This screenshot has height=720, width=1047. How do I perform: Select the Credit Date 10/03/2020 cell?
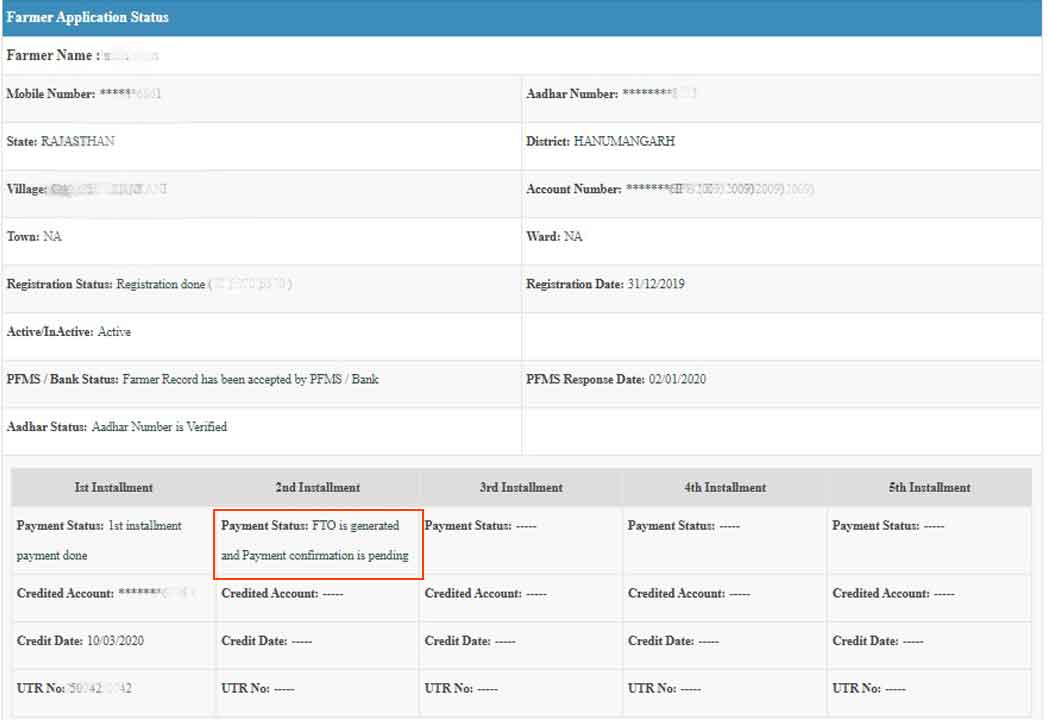80,641
